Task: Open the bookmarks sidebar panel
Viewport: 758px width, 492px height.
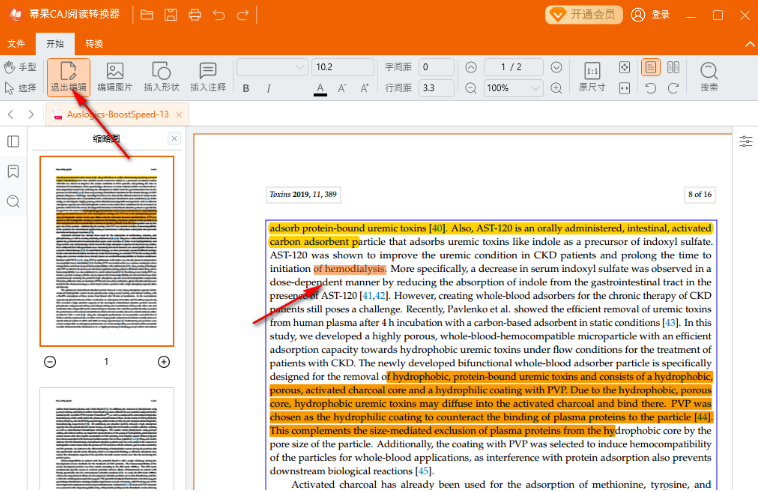Action: coord(13,172)
